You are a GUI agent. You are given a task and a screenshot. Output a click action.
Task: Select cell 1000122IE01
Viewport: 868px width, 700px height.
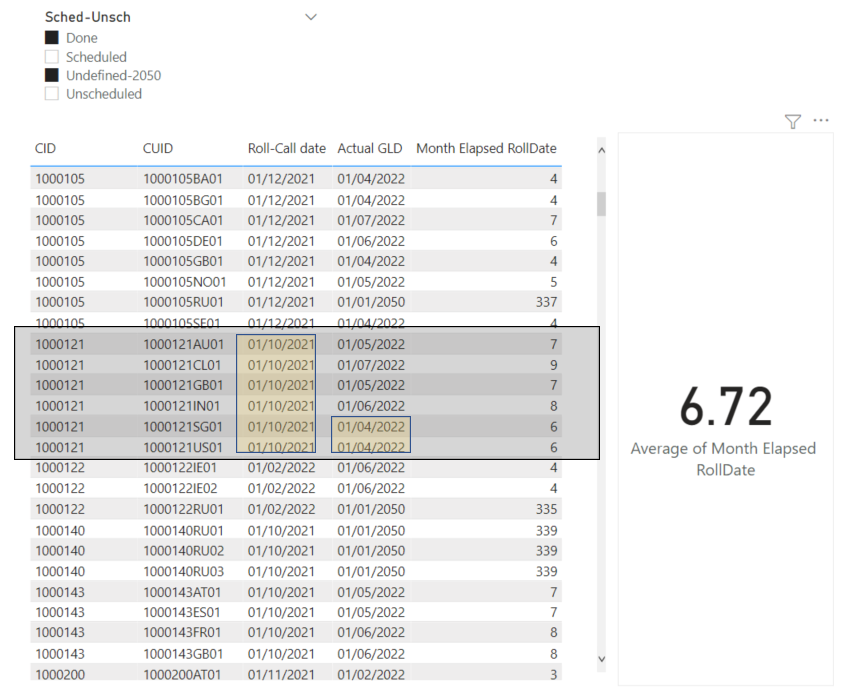coord(180,468)
